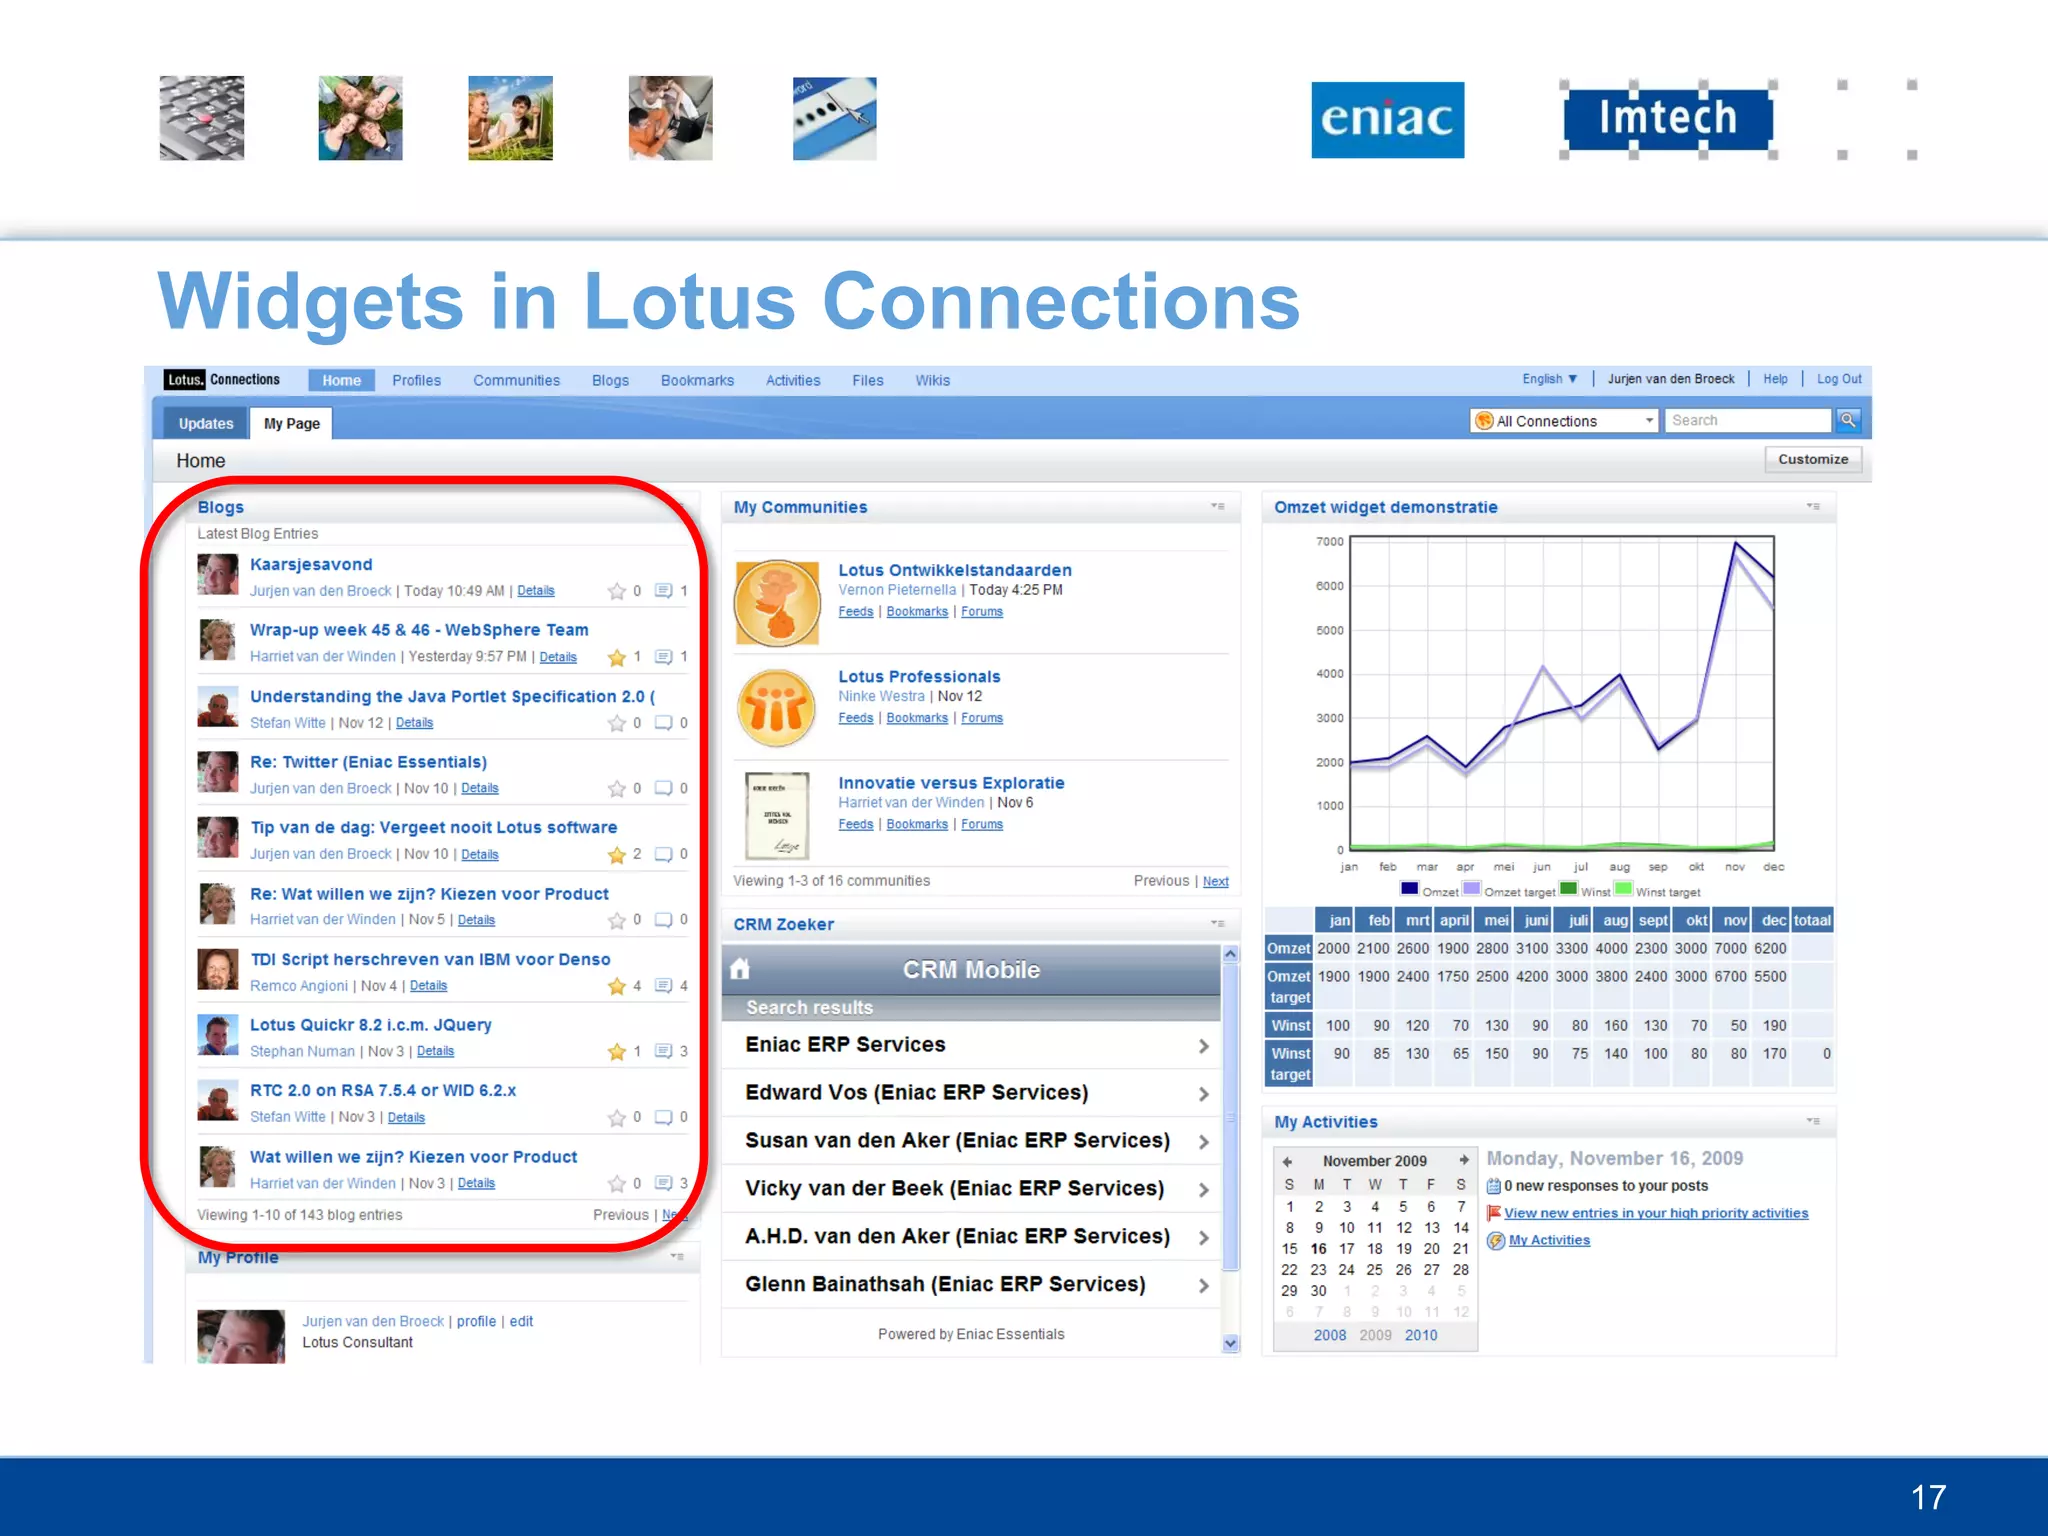Click the My Activities link icon
The width and height of the screenshot is (2048, 1536).
pyautogui.click(x=1496, y=1240)
